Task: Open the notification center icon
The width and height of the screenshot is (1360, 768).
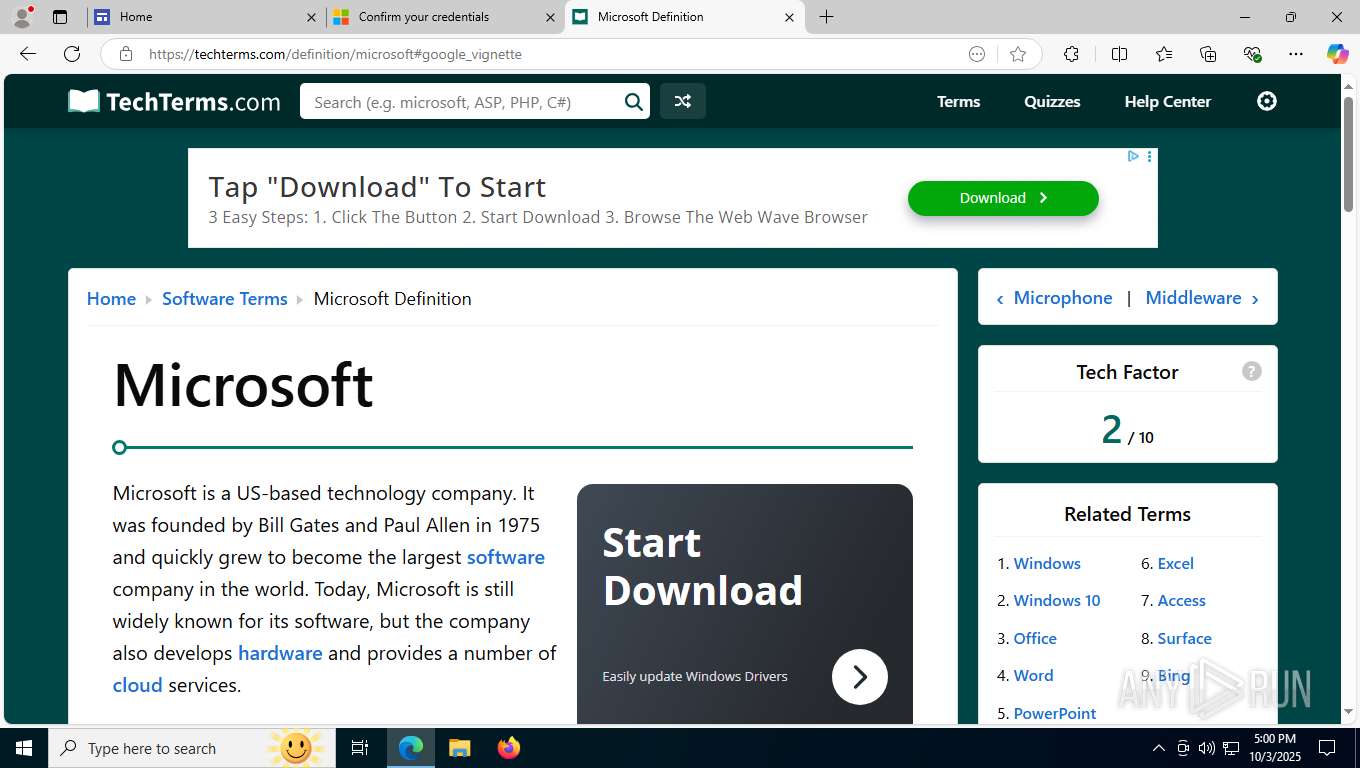Action: pyautogui.click(x=1327, y=748)
